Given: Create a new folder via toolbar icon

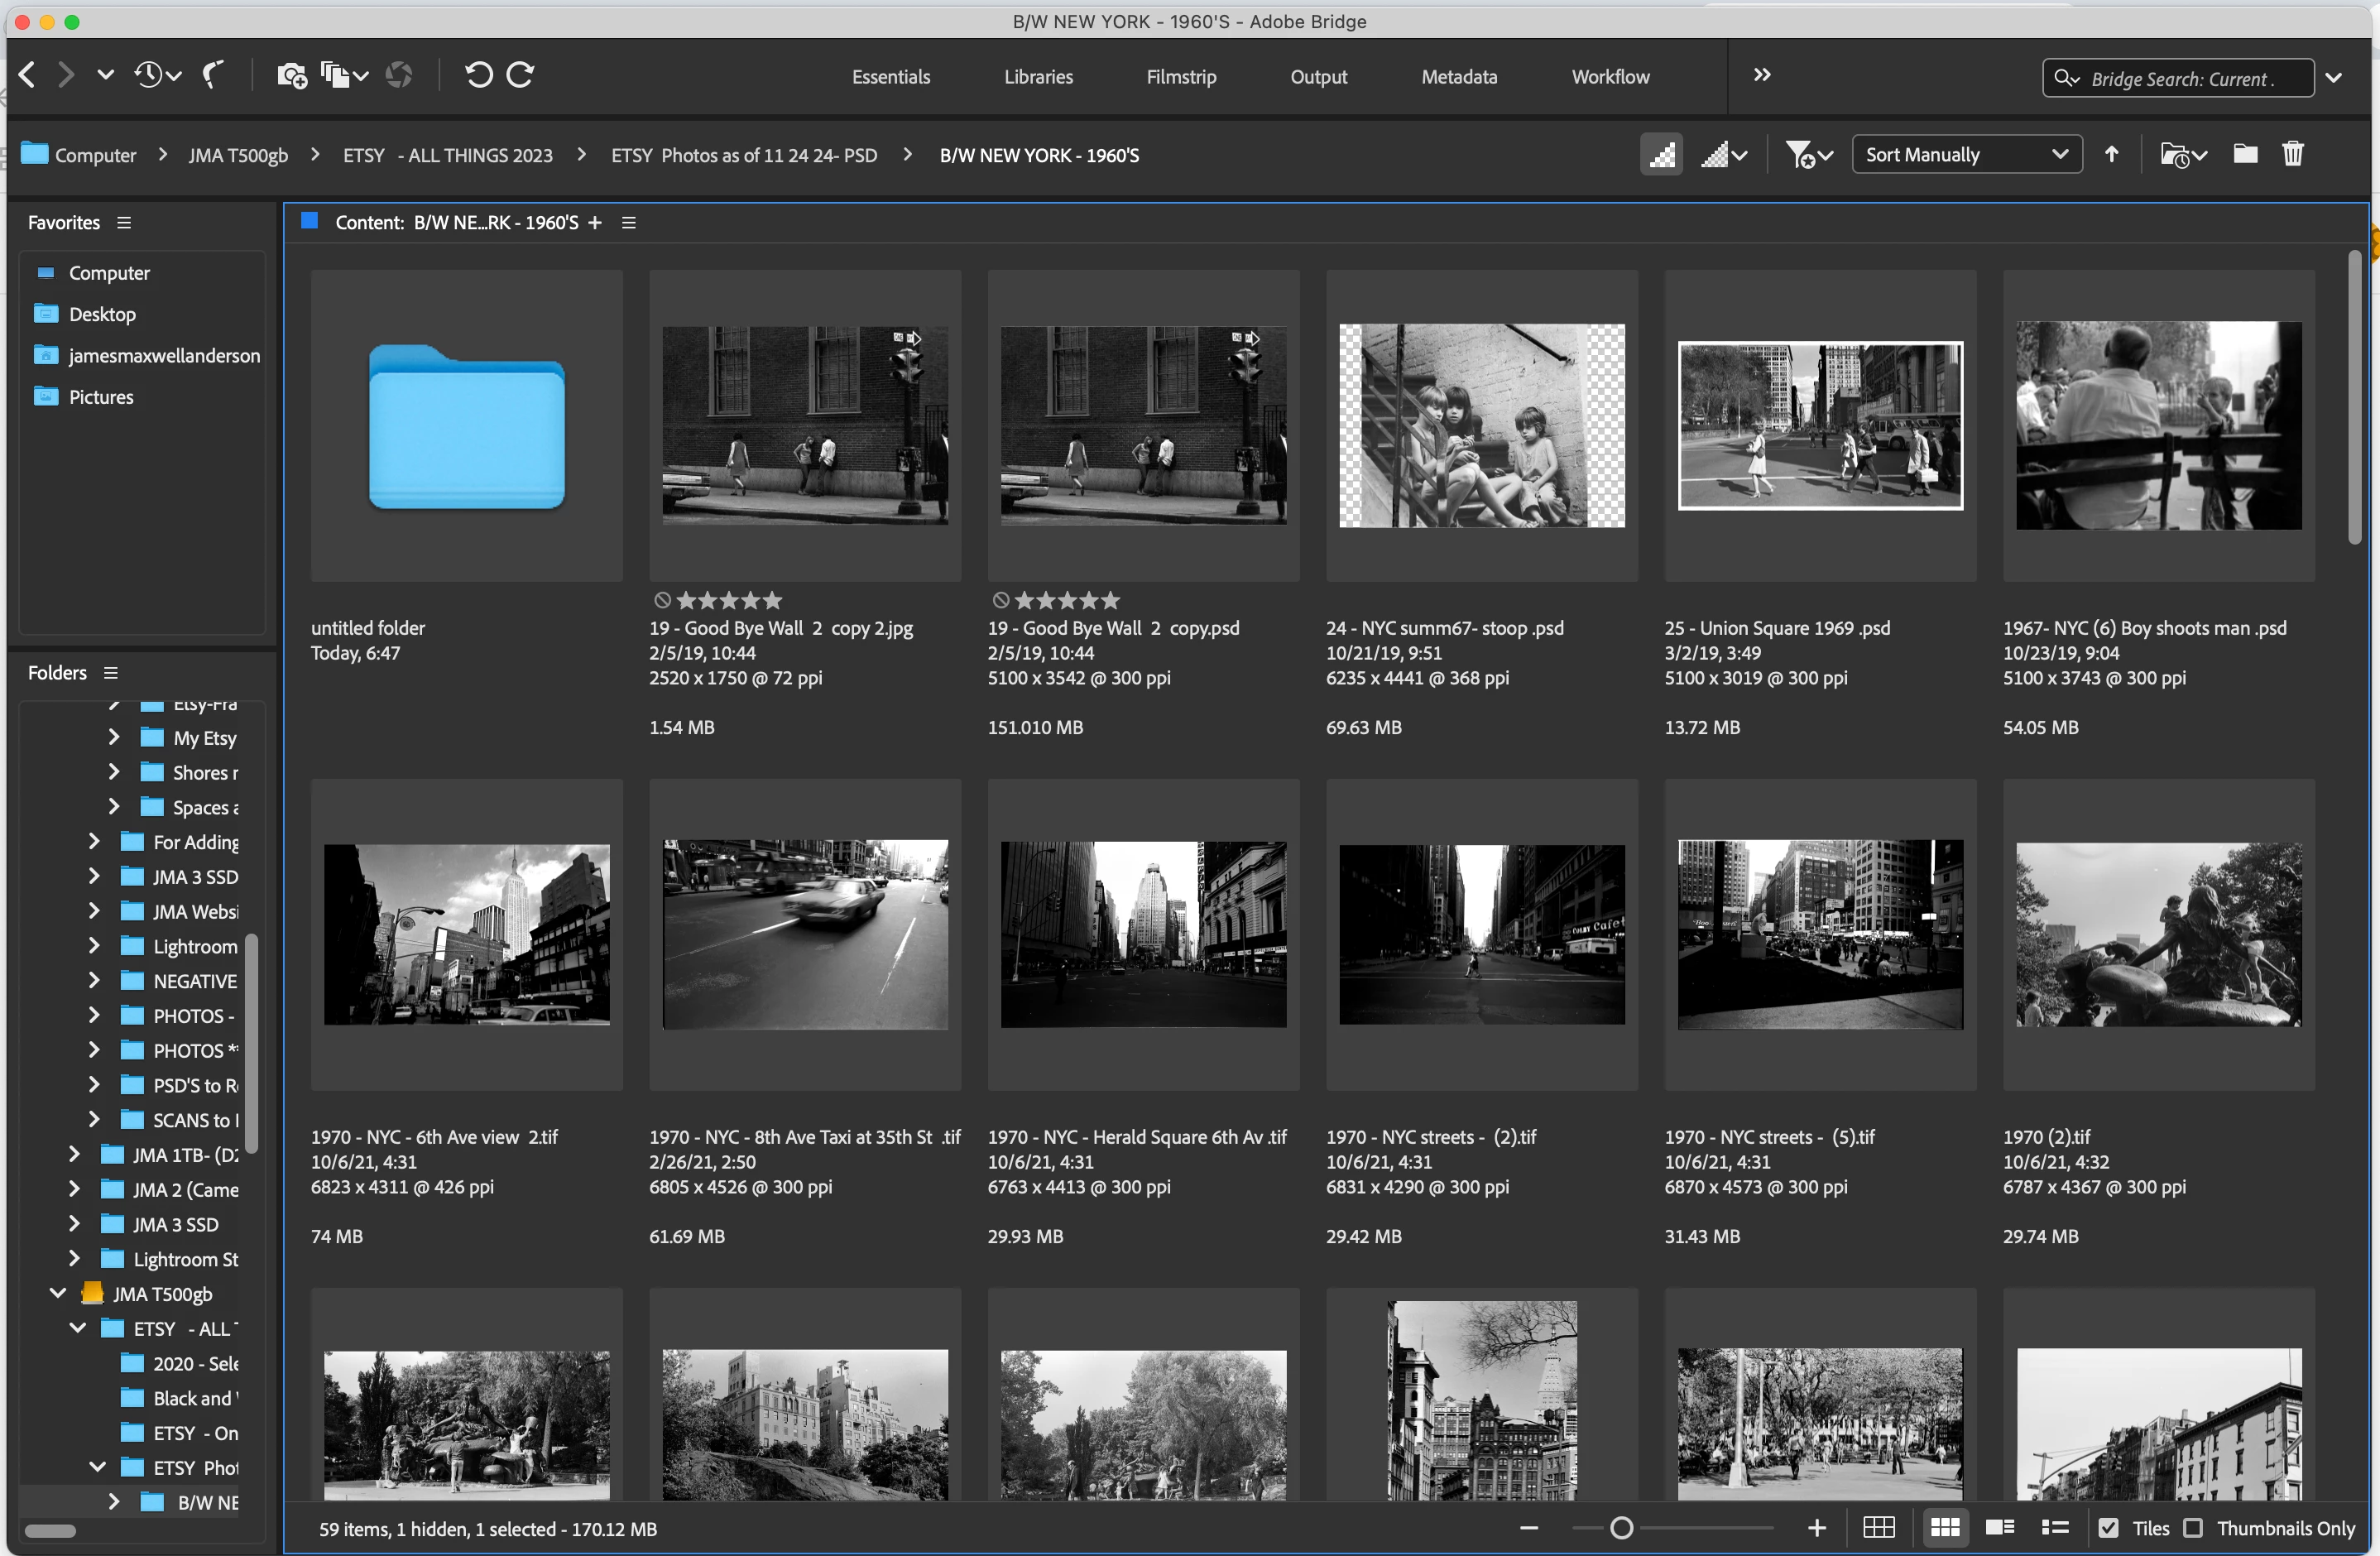Looking at the screenshot, I should point(2245,154).
